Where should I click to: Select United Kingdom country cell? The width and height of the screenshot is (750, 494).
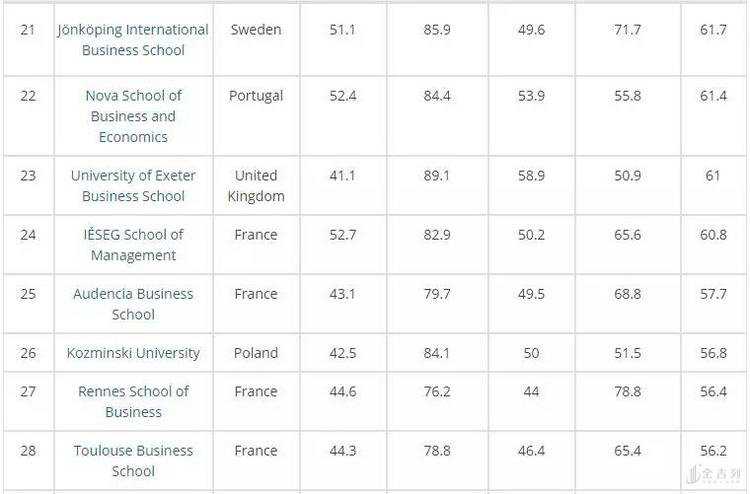click(x=256, y=186)
